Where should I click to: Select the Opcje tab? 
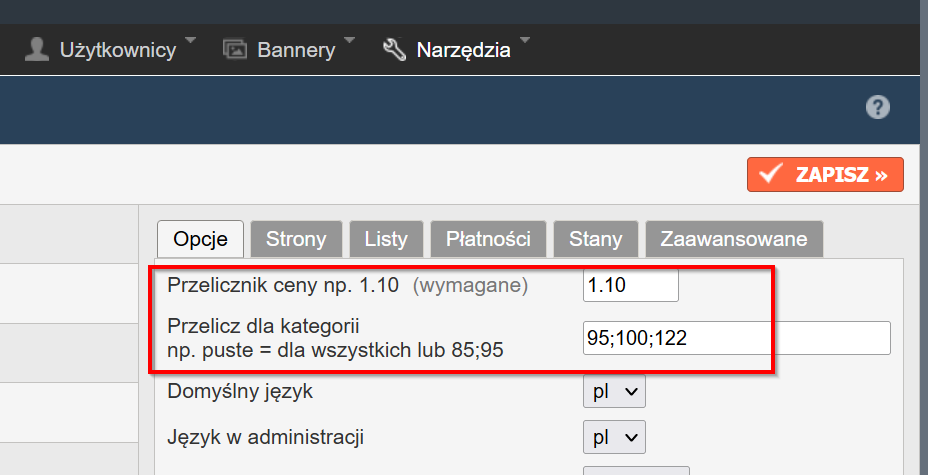coord(200,239)
